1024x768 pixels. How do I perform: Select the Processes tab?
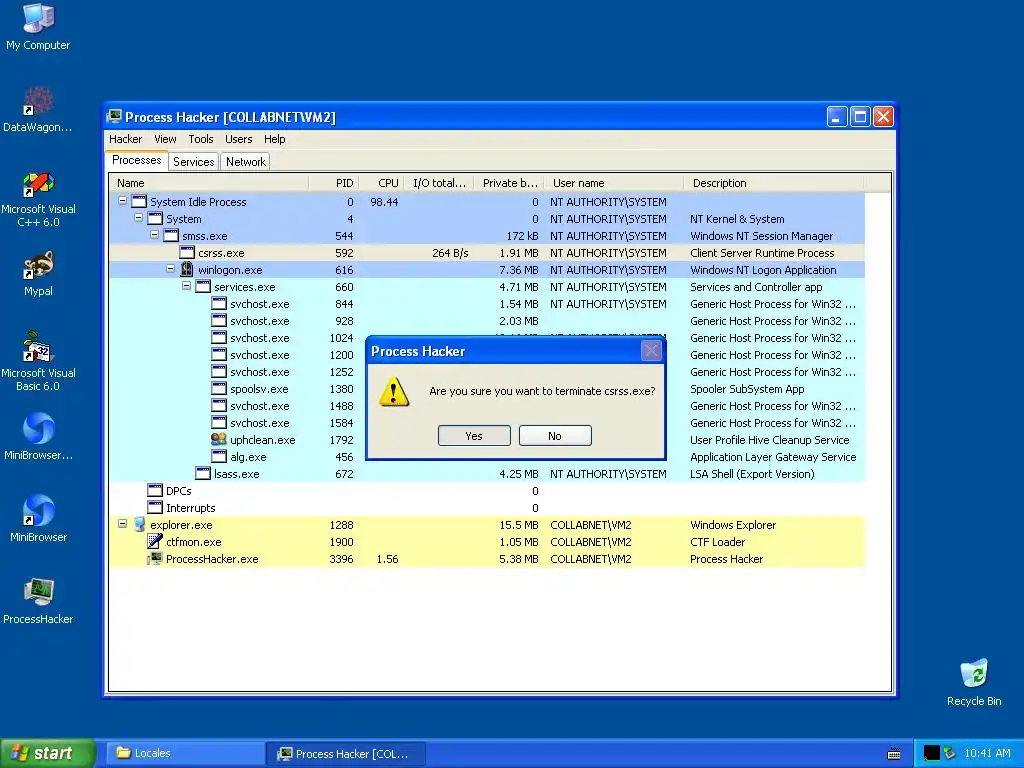point(136,160)
